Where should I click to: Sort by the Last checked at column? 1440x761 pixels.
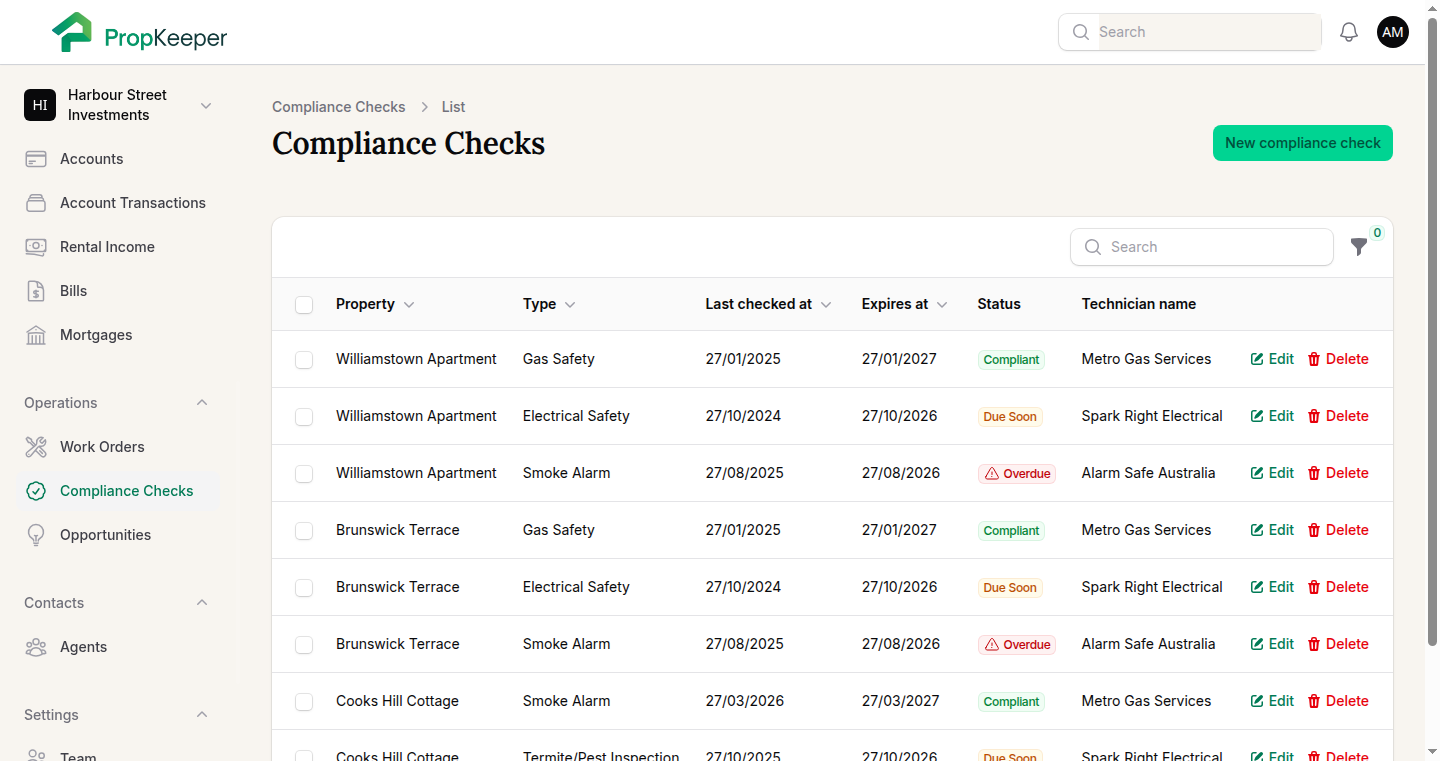768,304
